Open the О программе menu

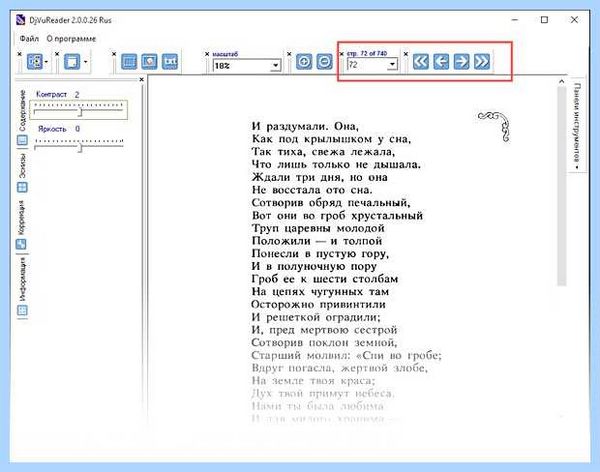[x=71, y=39]
